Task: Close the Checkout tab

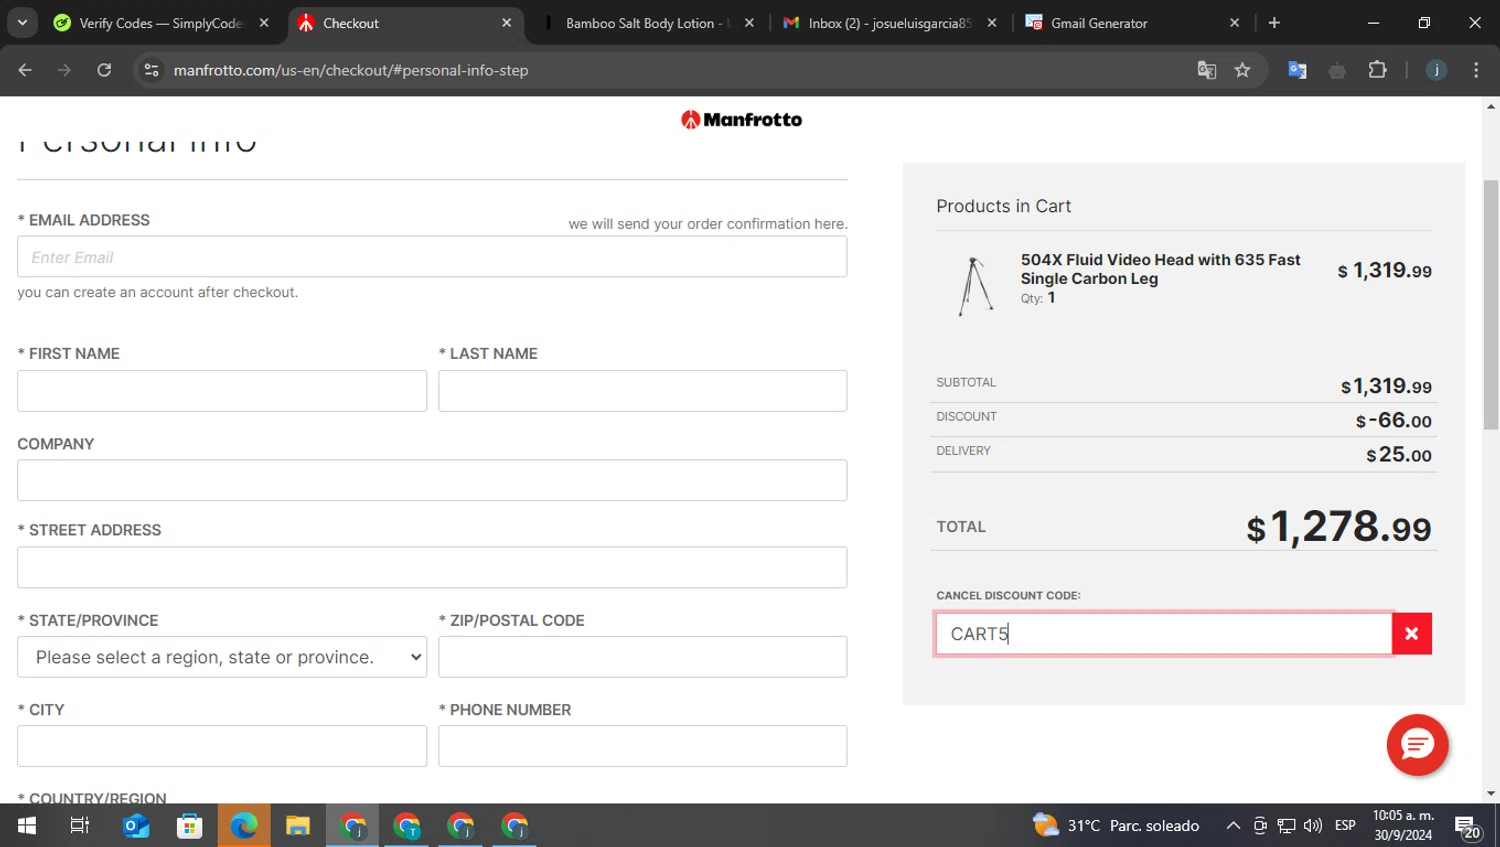Action: tap(507, 23)
